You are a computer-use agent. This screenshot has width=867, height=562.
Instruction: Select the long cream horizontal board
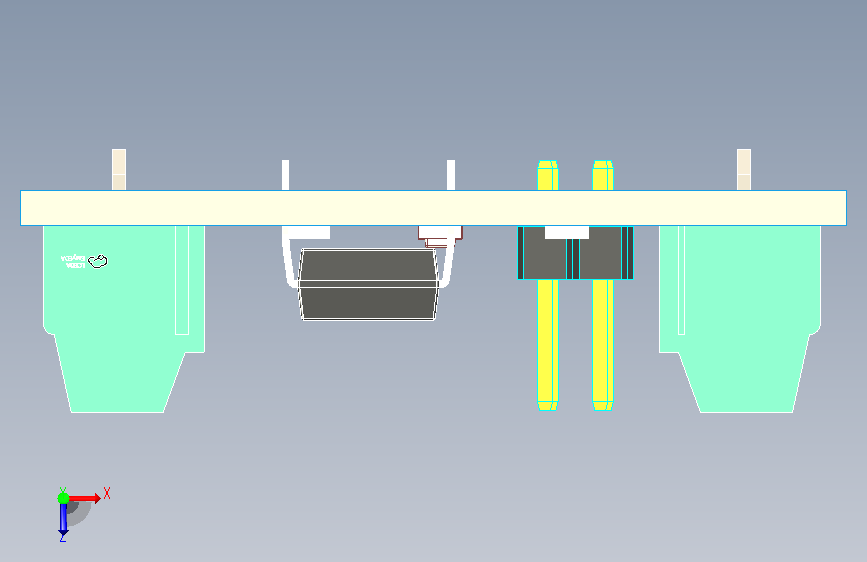(x=434, y=208)
